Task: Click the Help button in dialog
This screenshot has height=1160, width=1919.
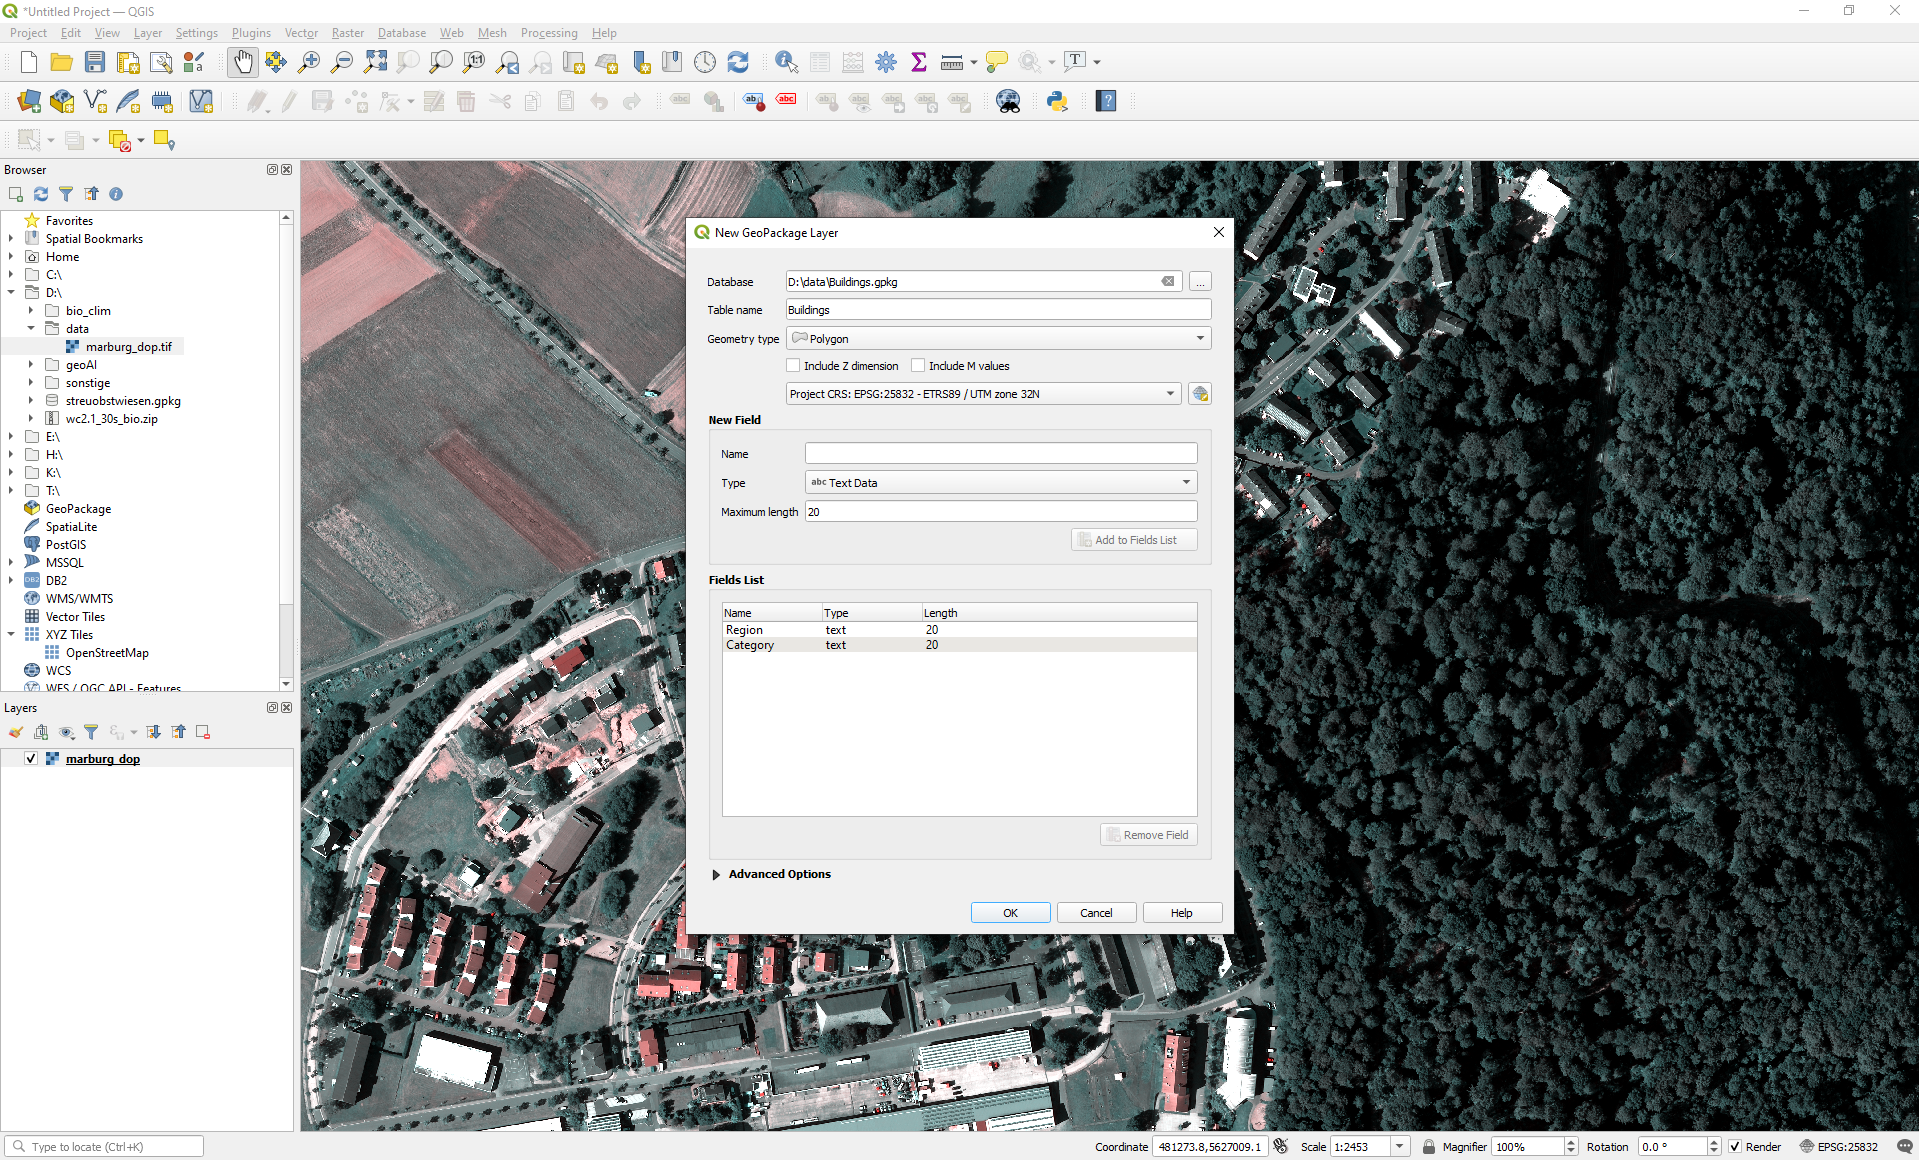Action: [1182, 913]
